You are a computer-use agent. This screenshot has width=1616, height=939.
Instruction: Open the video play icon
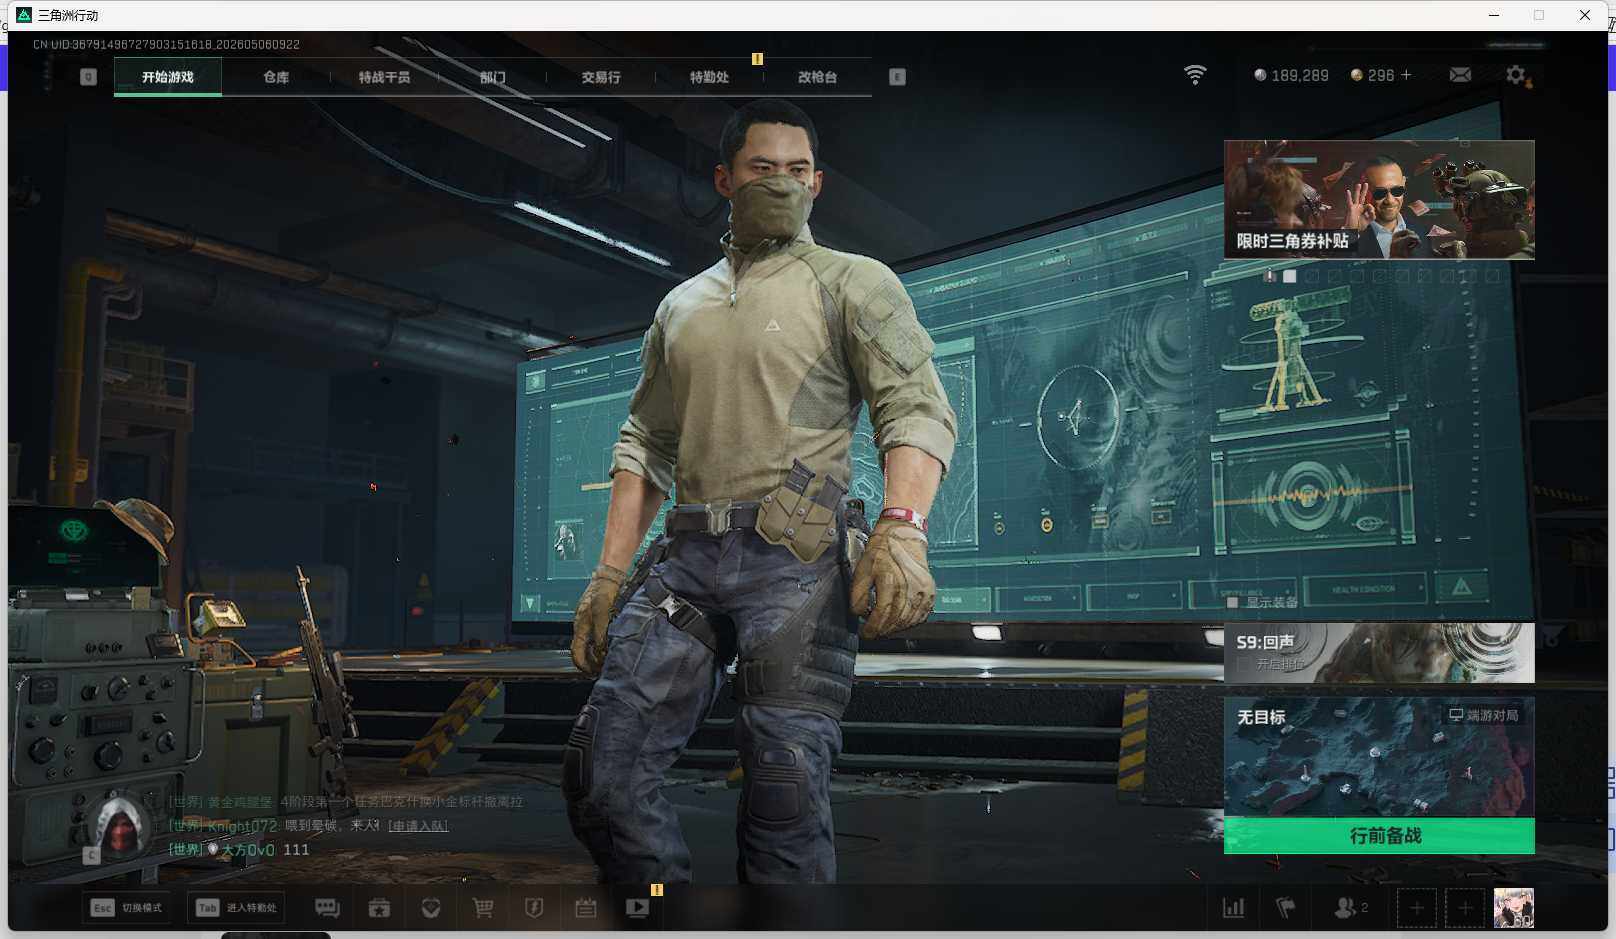tap(637, 908)
